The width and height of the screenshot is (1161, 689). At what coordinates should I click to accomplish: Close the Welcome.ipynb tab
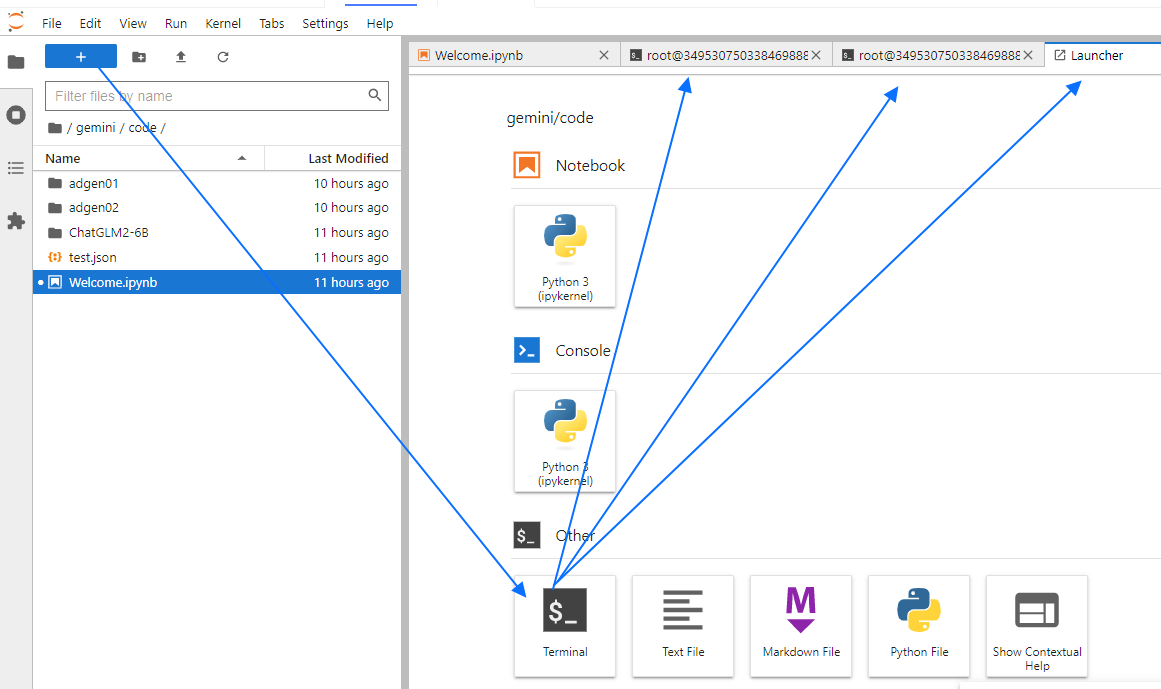(603, 56)
